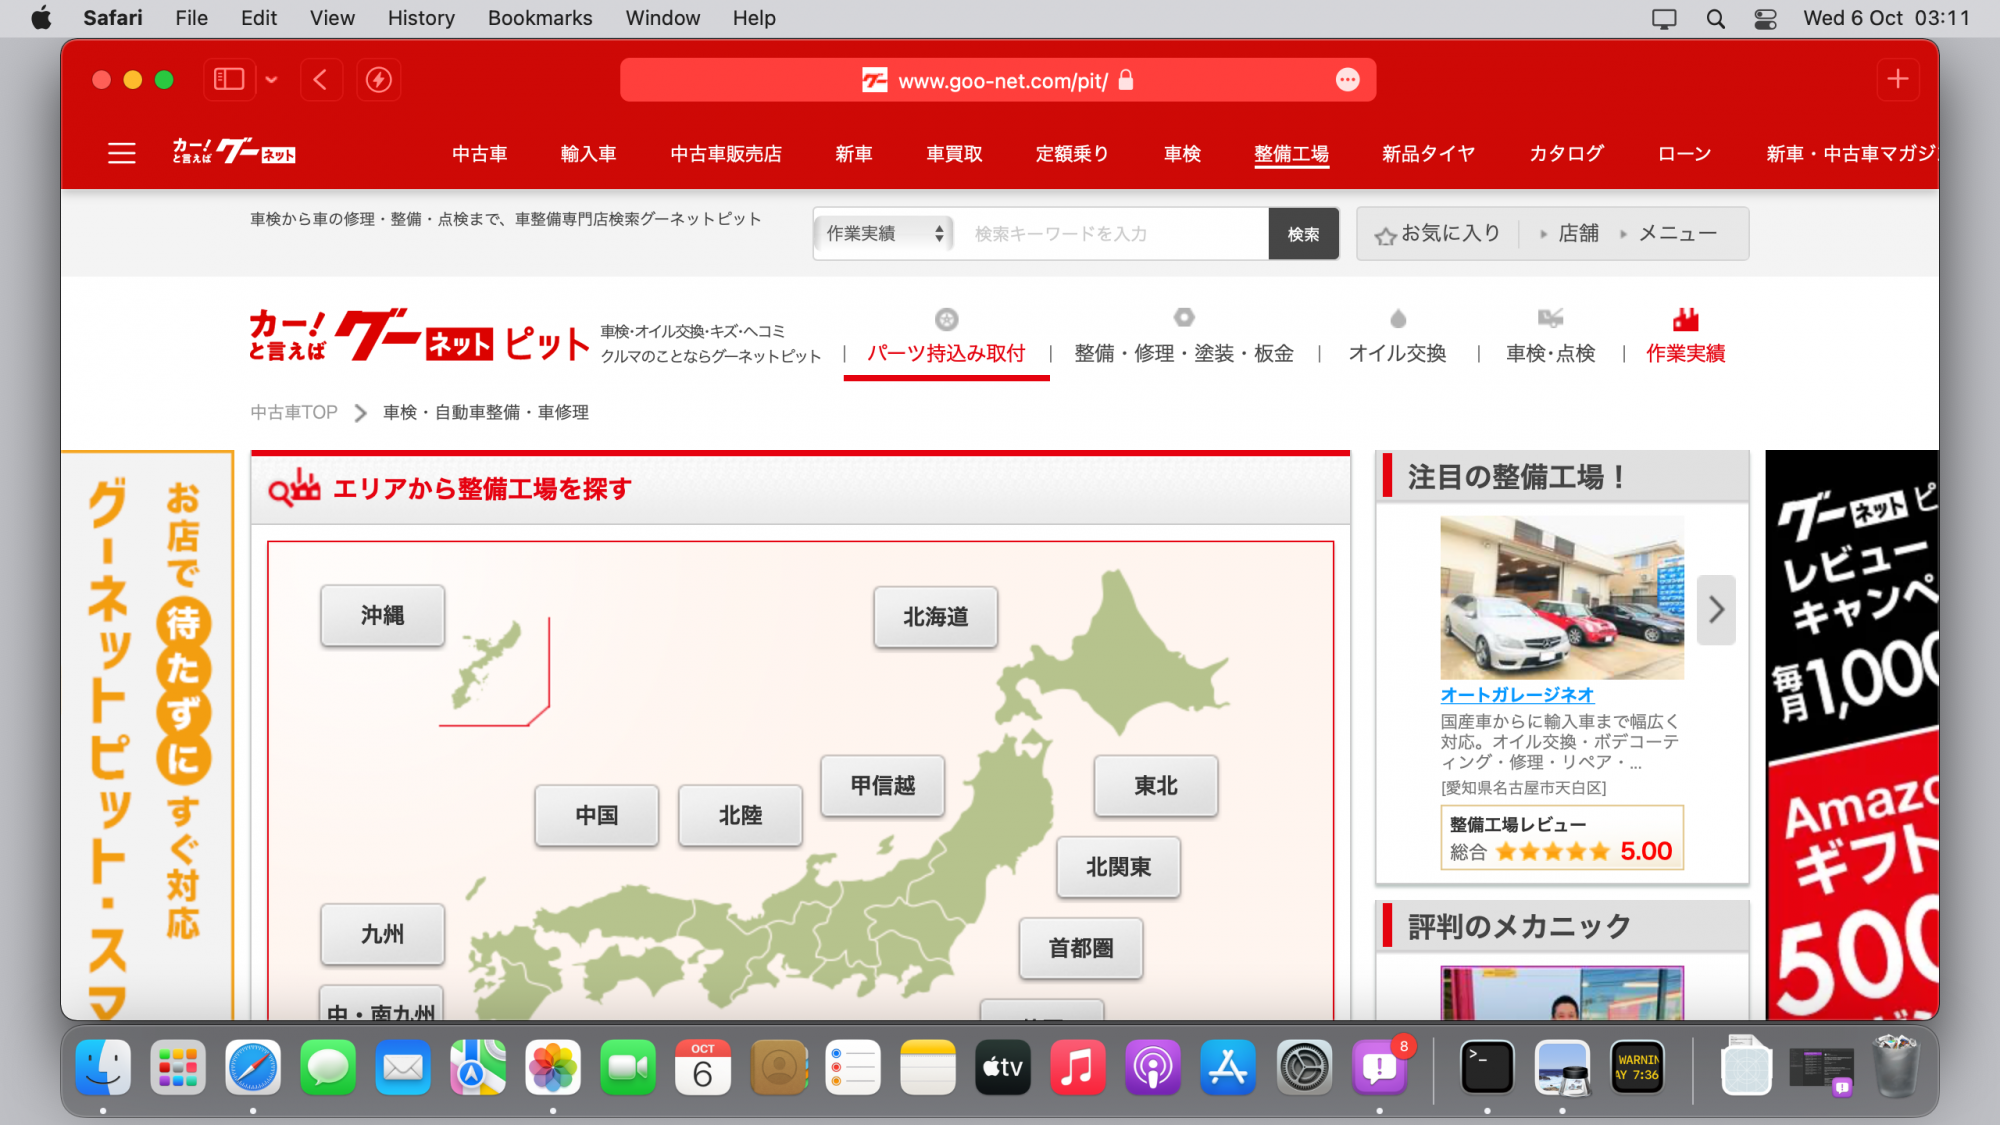Image resolution: width=2000 pixels, height=1125 pixels.
Task: Expand the 作業実績 search category dropdown
Action: point(883,233)
